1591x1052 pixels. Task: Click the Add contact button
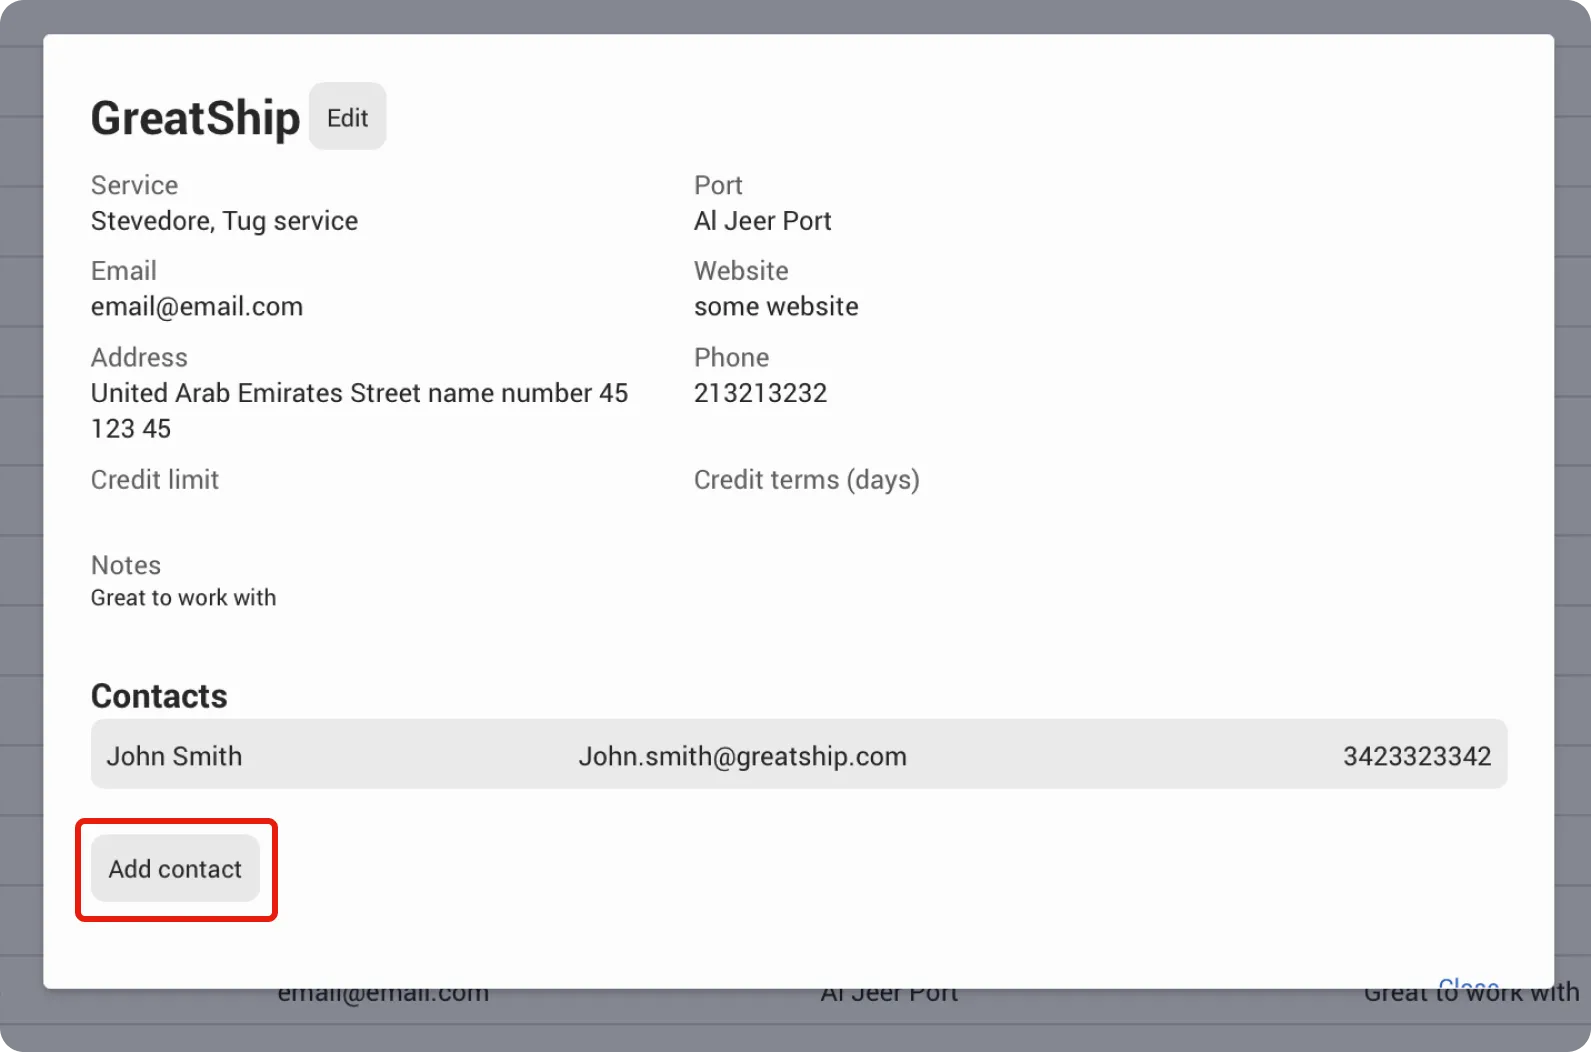coord(175,869)
